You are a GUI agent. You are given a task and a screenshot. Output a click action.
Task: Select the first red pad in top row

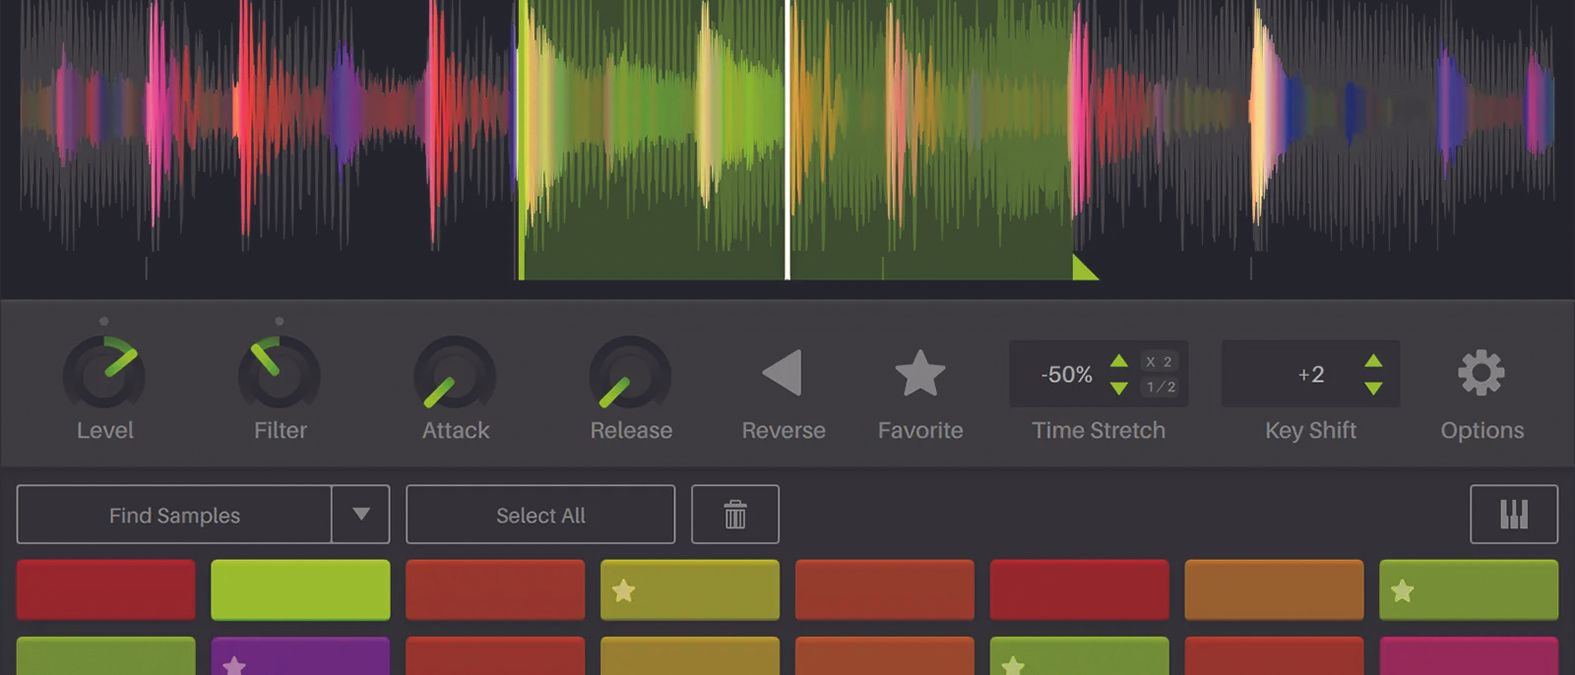(106, 589)
